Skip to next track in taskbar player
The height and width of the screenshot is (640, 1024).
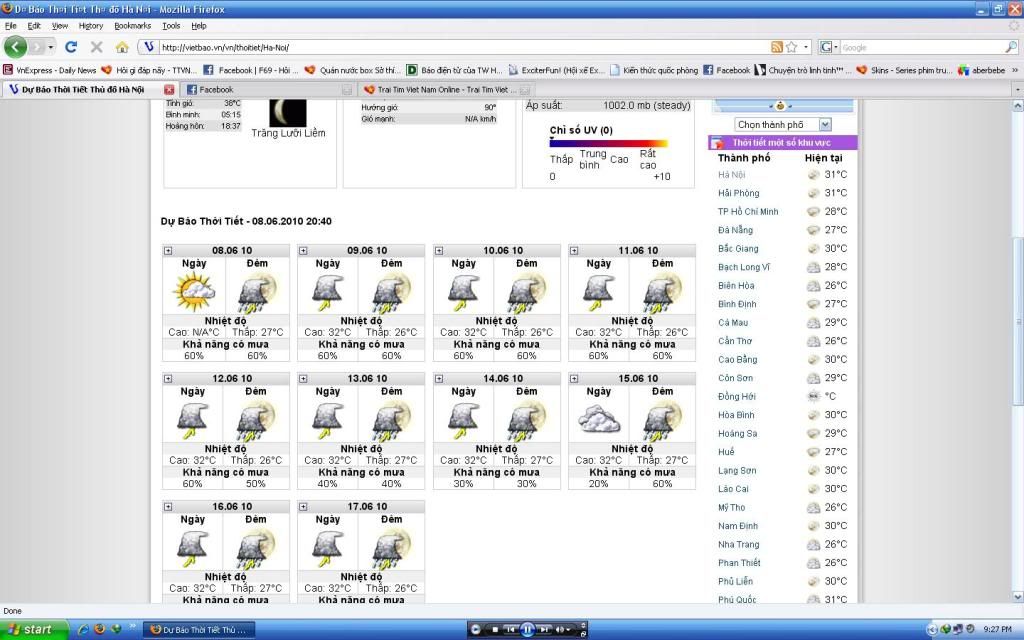(x=543, y=630)
